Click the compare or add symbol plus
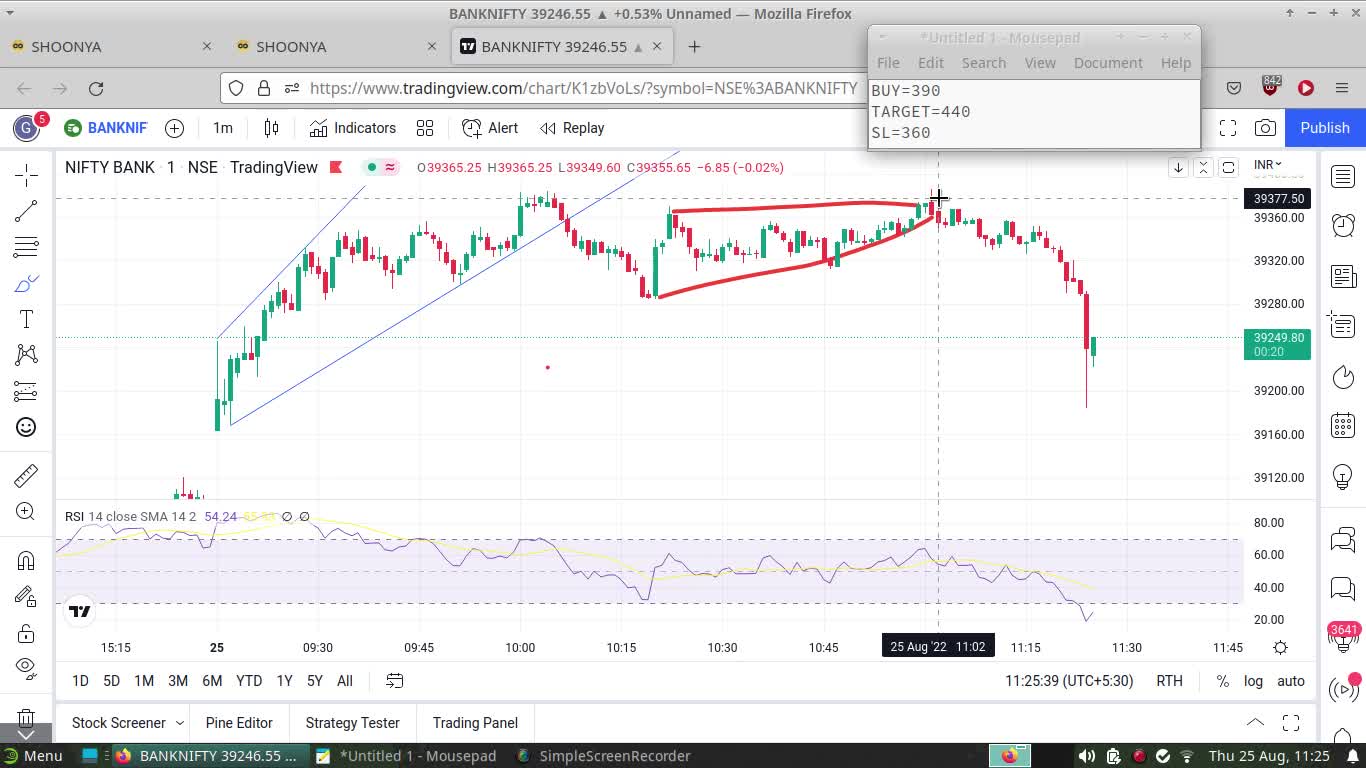1366x768 pixels. click(174, 128)
